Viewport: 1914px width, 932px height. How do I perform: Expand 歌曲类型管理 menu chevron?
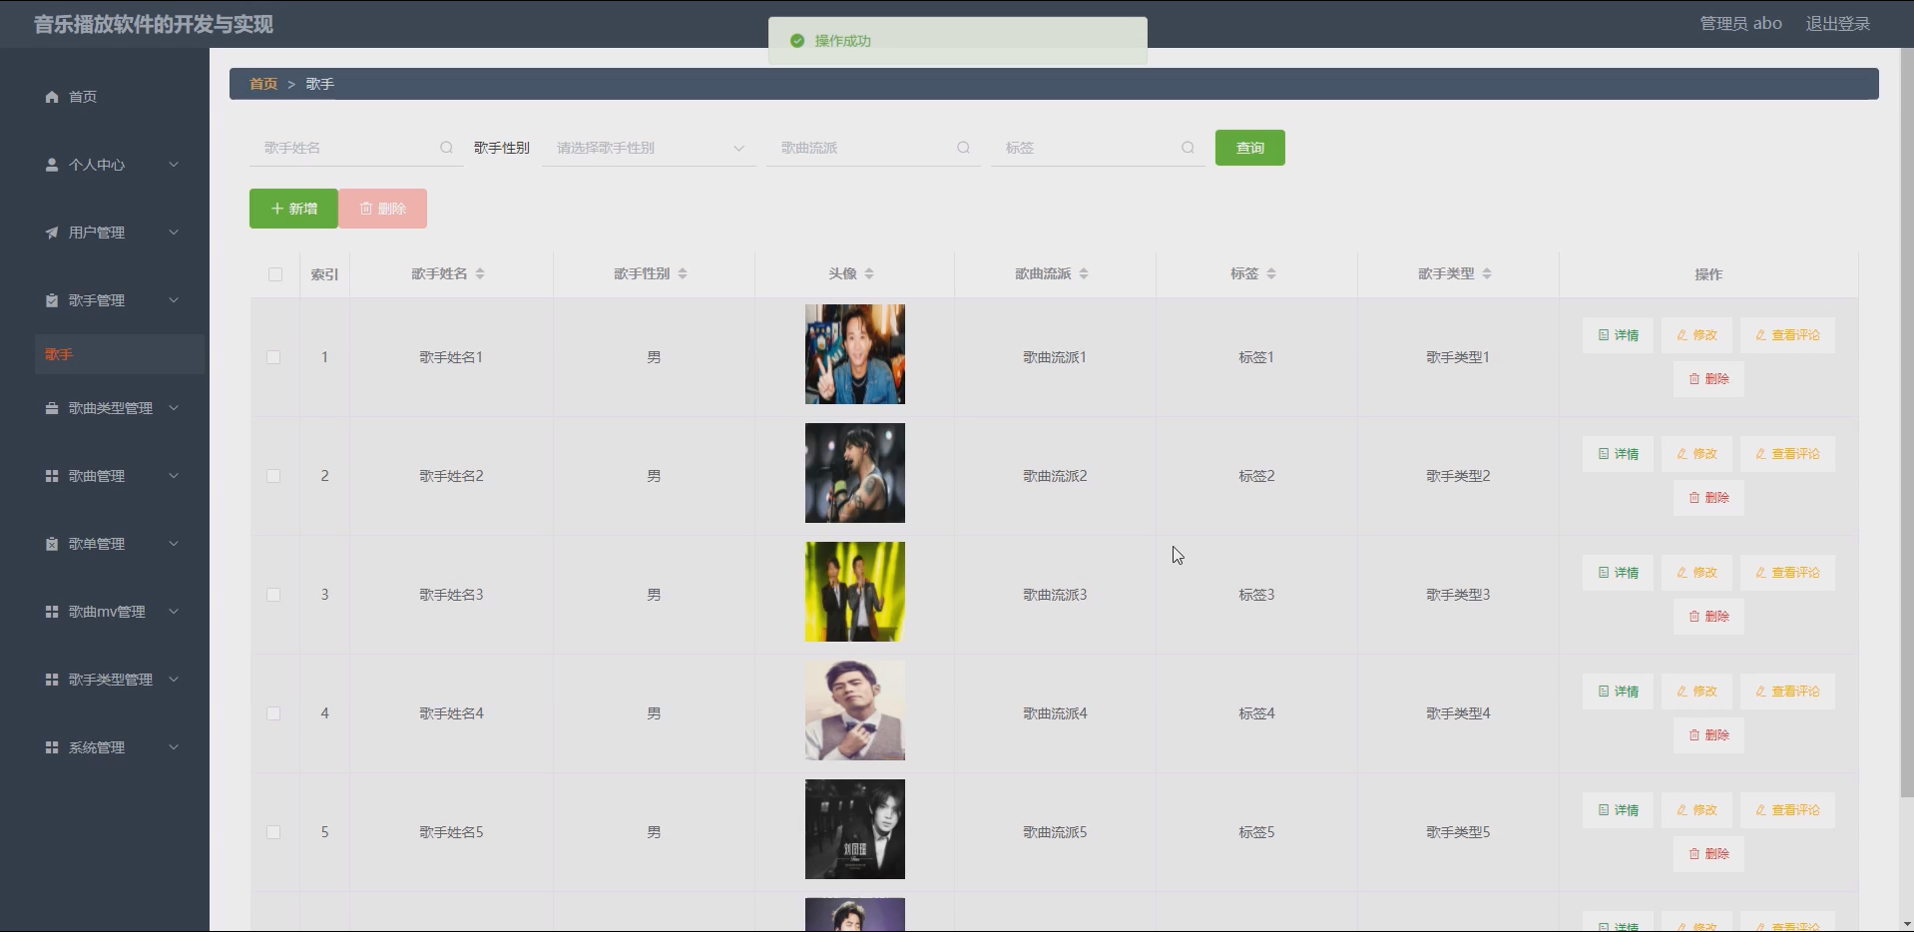click(173, 409)
